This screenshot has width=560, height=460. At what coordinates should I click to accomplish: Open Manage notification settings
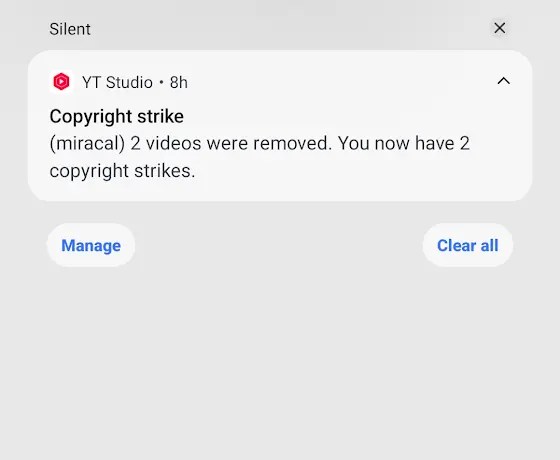pos(91,245)
